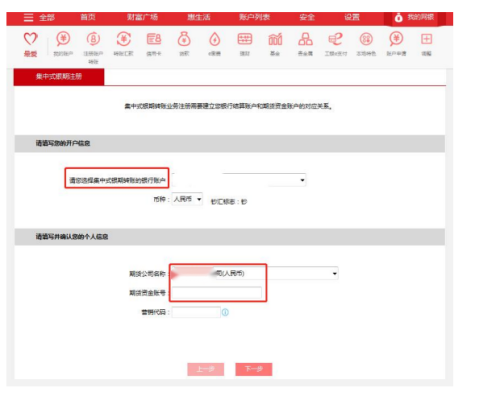
Task: Click the 下一步 next button
Action: (x=254, y=369)
